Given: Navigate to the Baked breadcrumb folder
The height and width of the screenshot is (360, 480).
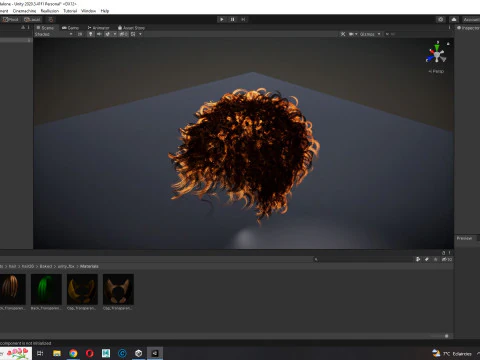Looking at the screenshot, I should (x=46, y=266).
